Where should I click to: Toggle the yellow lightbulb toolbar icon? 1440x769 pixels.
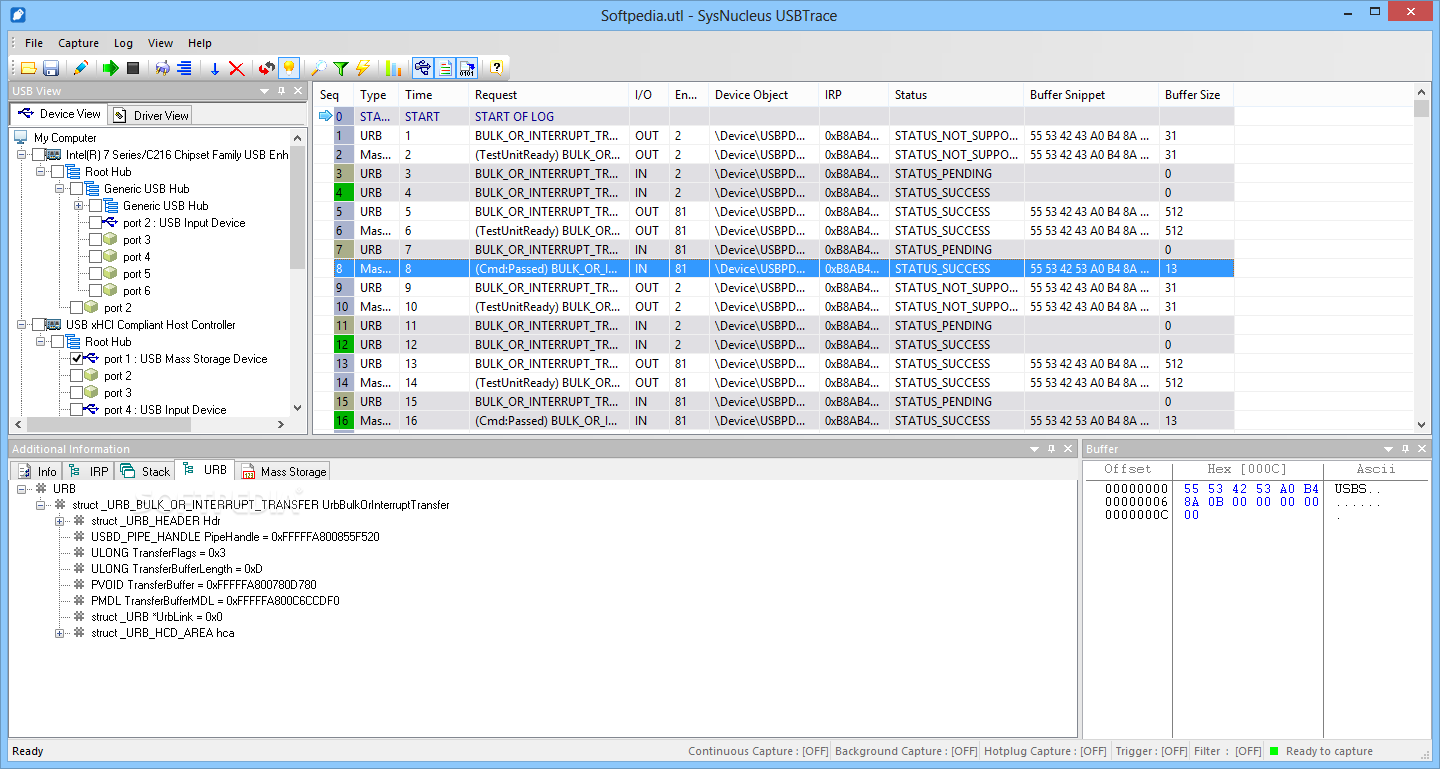[289, 68]
